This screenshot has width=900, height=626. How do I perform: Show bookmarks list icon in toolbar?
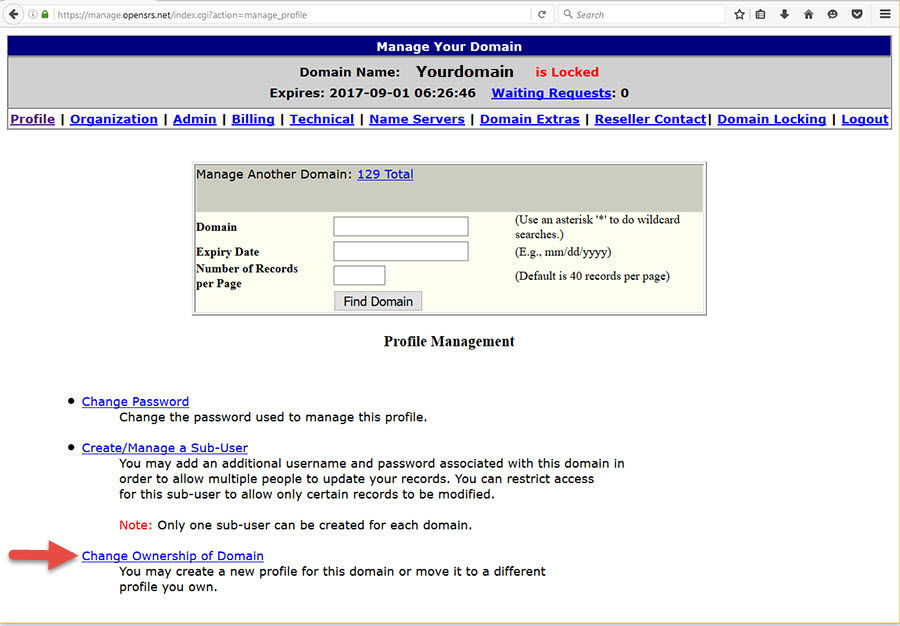click(x=762, y=15)
